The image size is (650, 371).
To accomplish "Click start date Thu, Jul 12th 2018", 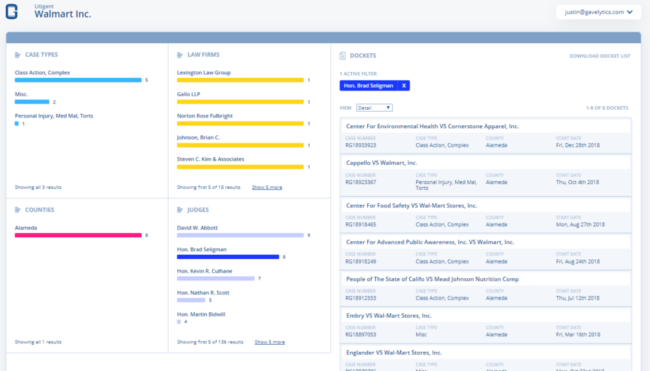I will click(577, 298).
